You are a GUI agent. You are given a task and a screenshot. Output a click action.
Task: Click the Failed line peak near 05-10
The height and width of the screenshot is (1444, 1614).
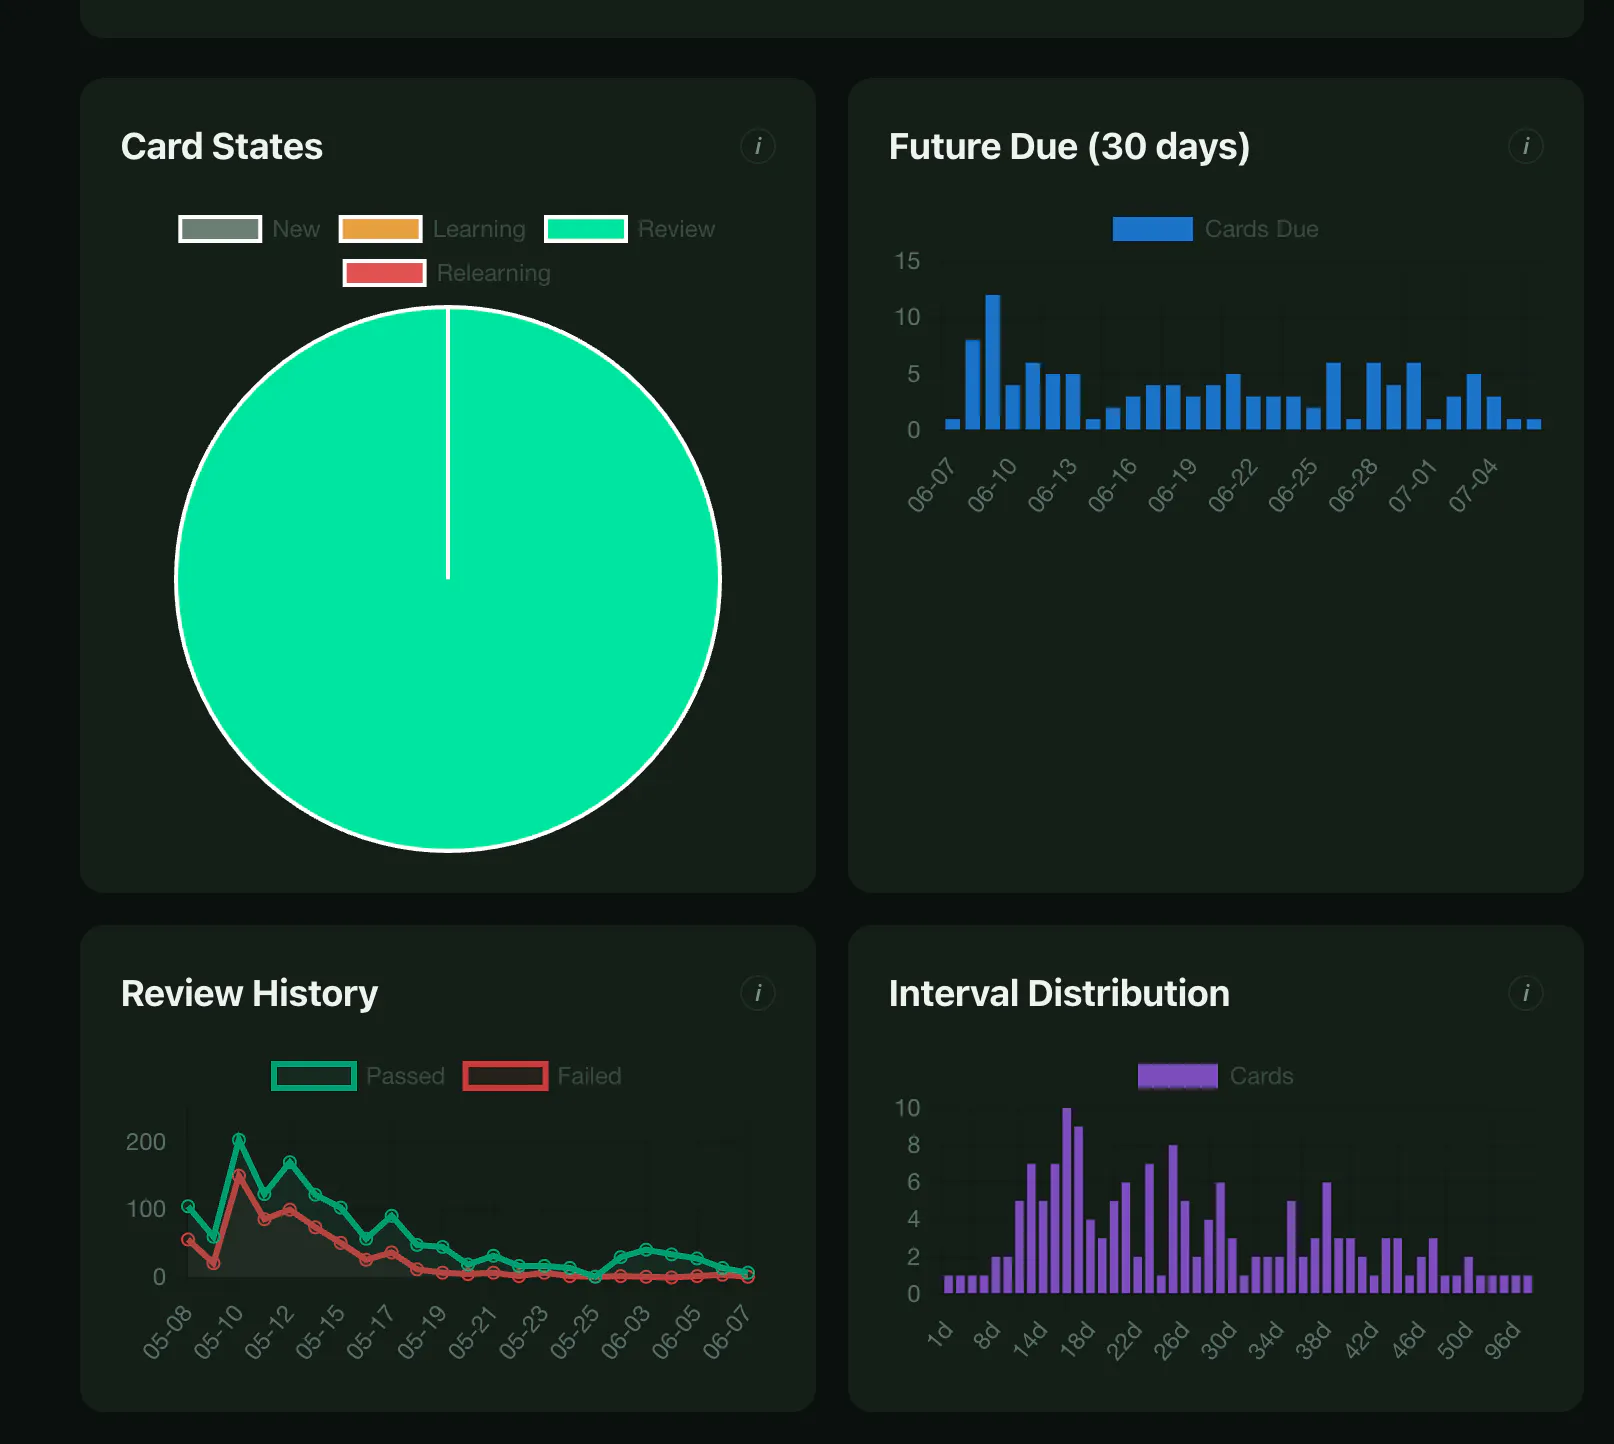pos(239,1176)
